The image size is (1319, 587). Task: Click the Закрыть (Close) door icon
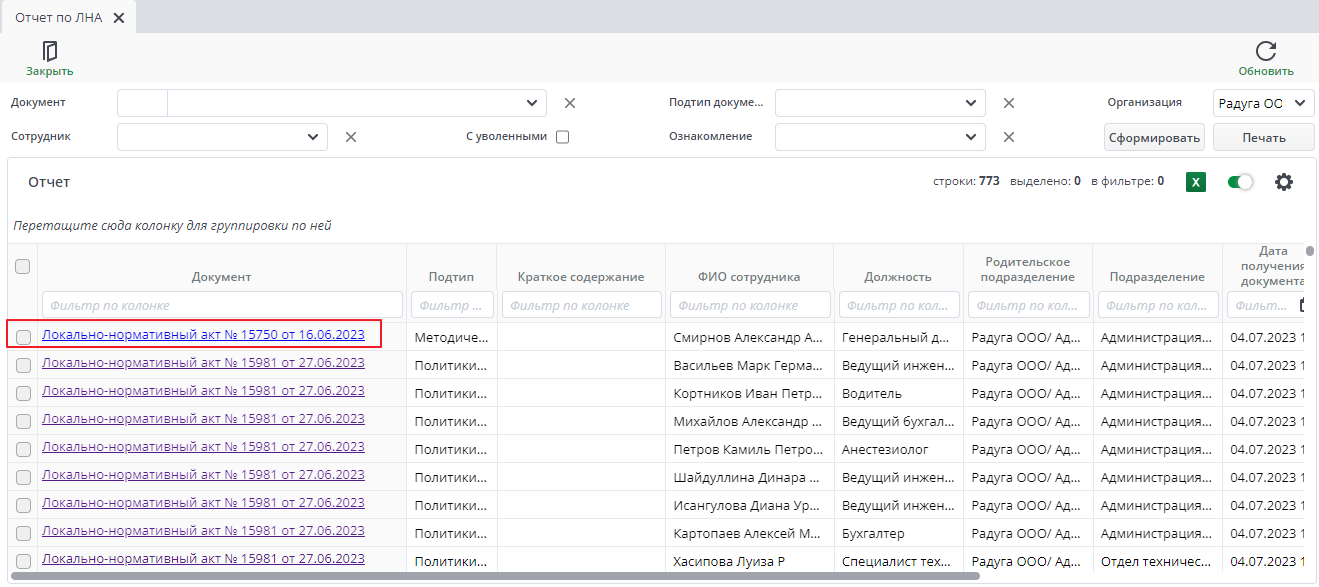(x=49, y=52)
